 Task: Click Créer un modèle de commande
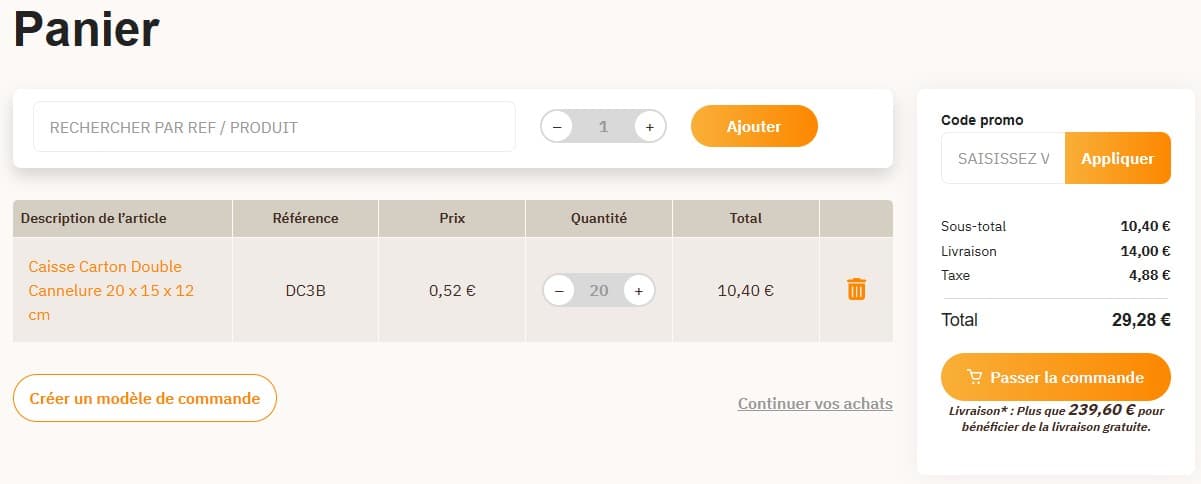(145, 398)
